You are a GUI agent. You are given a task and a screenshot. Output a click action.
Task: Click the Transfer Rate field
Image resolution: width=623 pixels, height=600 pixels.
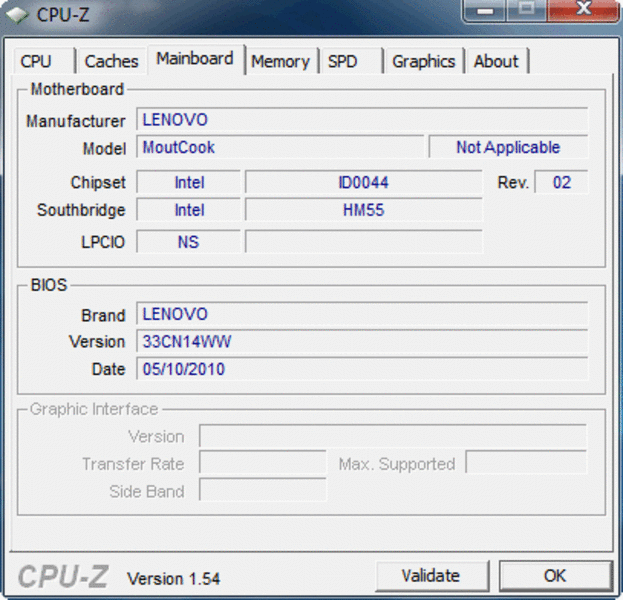click(x=263, y=463)
